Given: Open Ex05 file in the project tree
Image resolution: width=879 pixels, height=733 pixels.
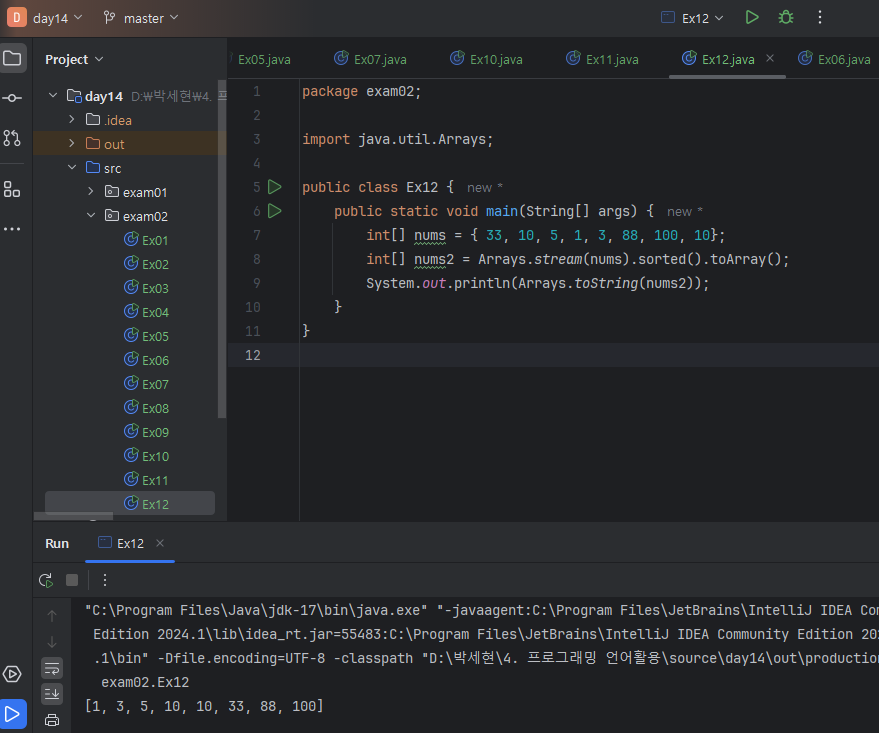Looking at the screenshot, I should [x=154, y=336].
